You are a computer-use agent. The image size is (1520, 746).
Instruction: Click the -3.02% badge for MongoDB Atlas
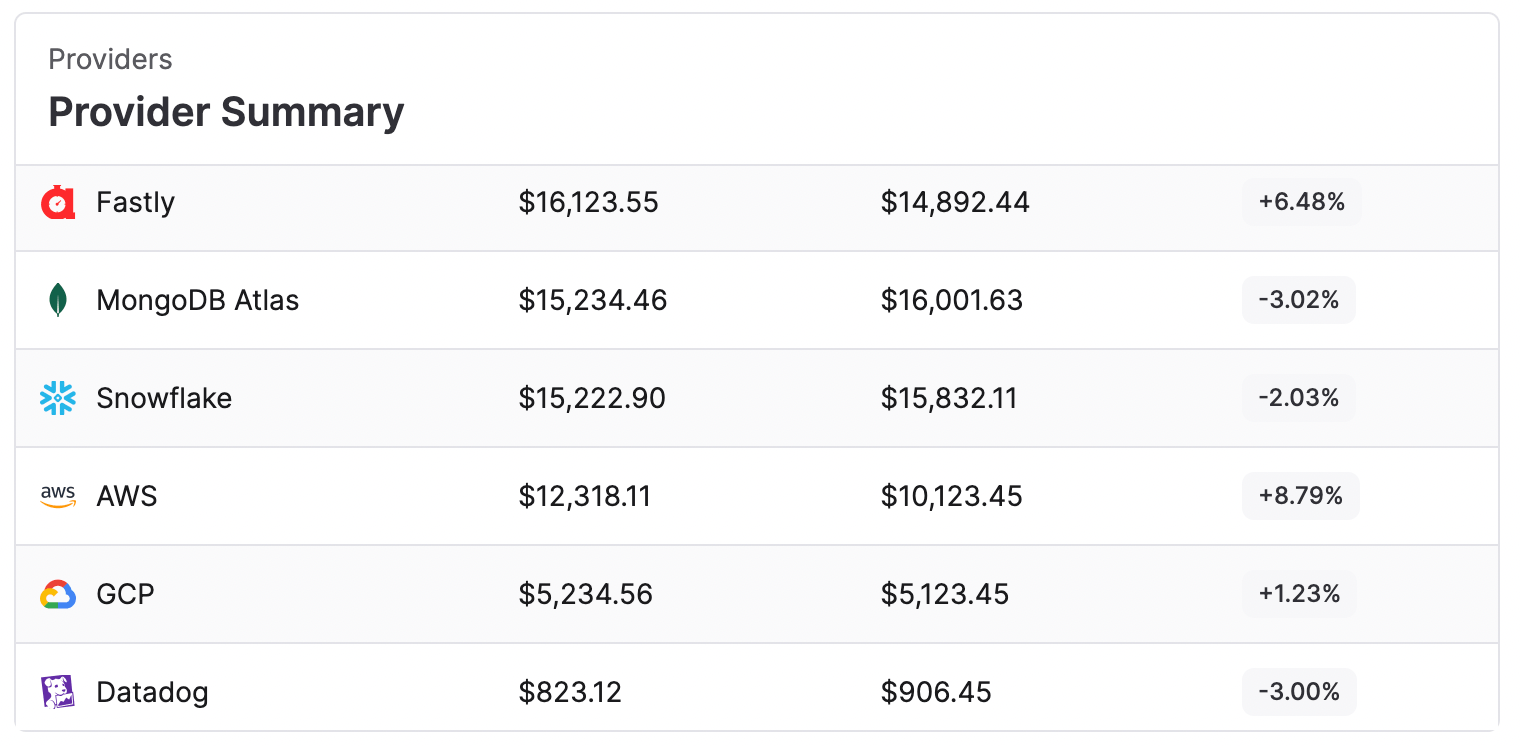click(x=1298, y=300)
